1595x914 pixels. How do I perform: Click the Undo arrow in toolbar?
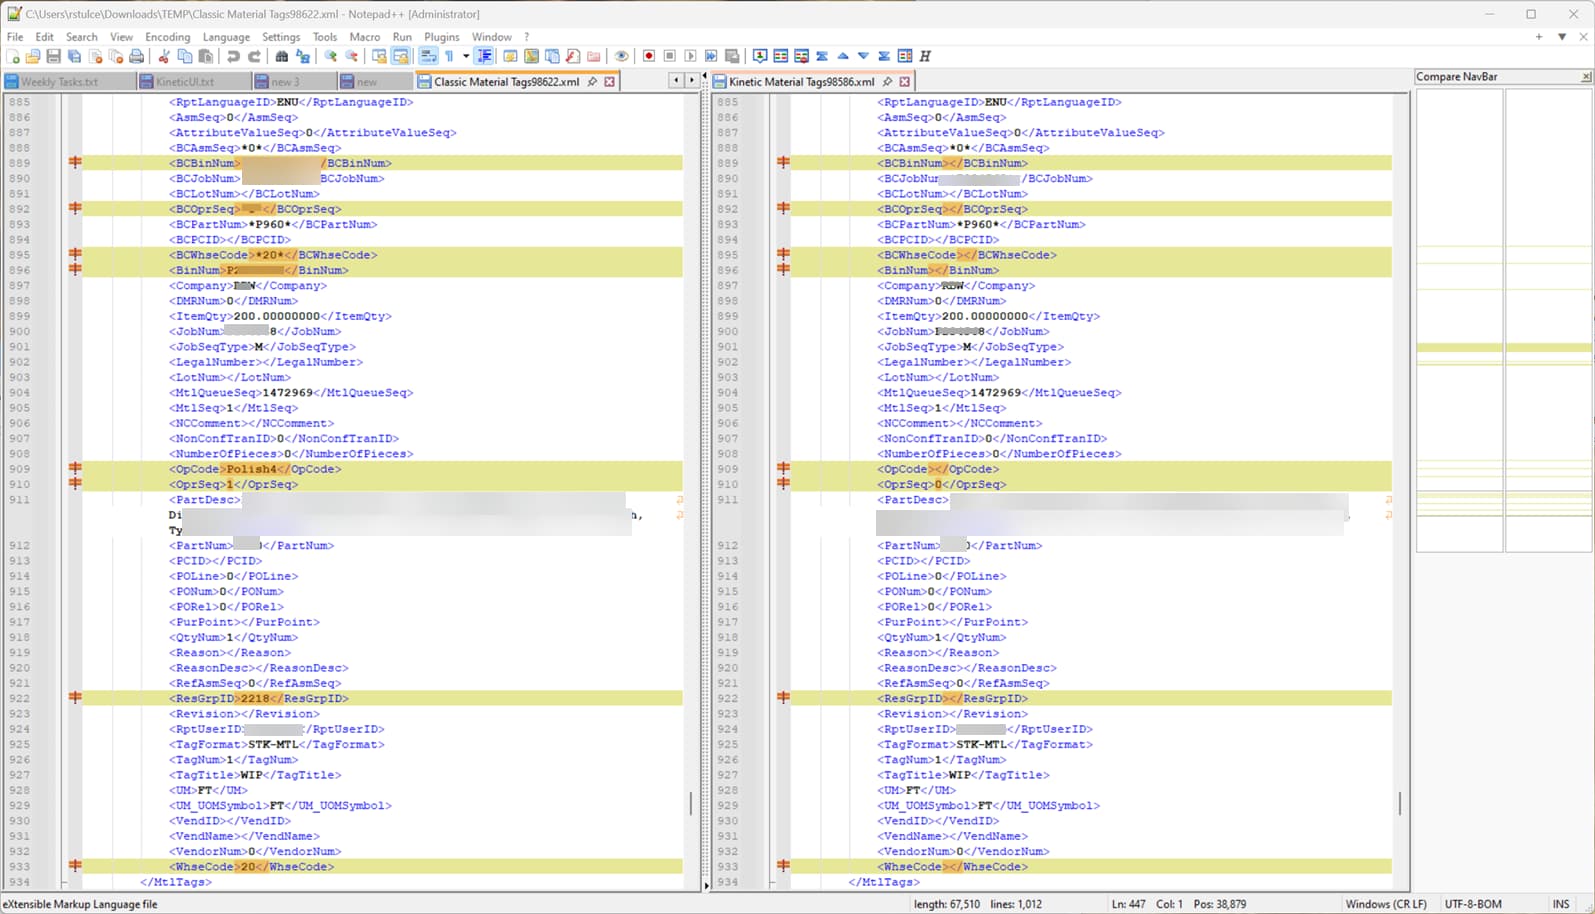233,56
